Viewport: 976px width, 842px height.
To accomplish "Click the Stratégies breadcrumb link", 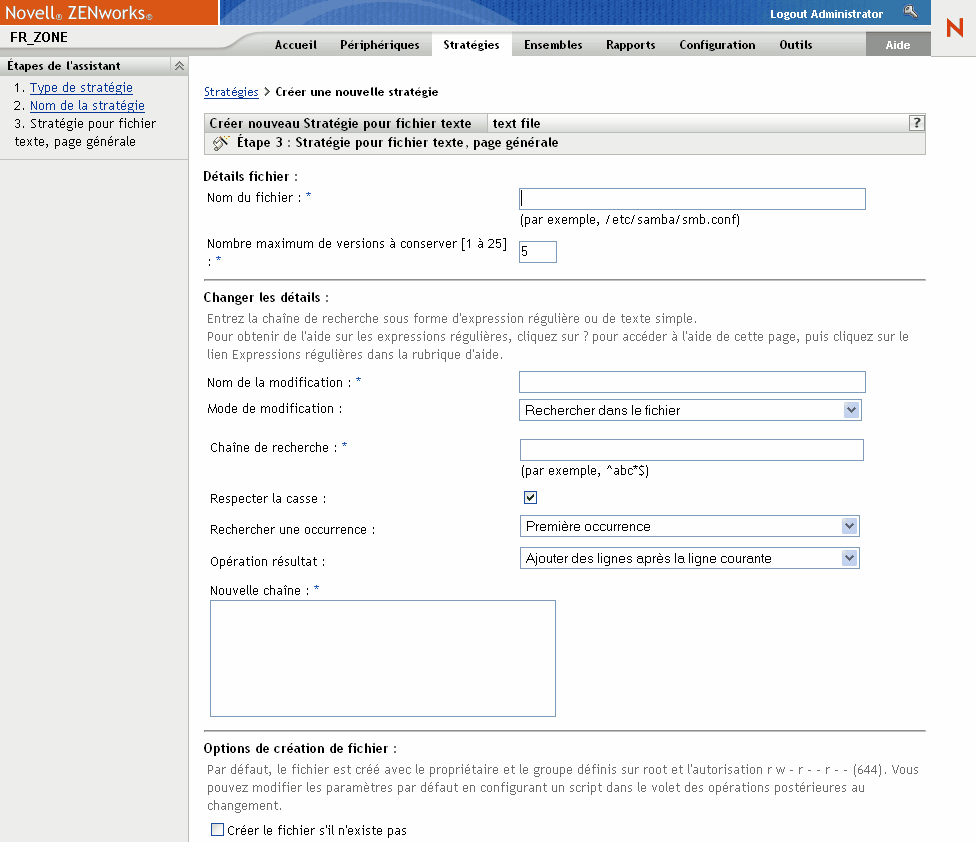I will pyautogui.click(x=231, y=91).
